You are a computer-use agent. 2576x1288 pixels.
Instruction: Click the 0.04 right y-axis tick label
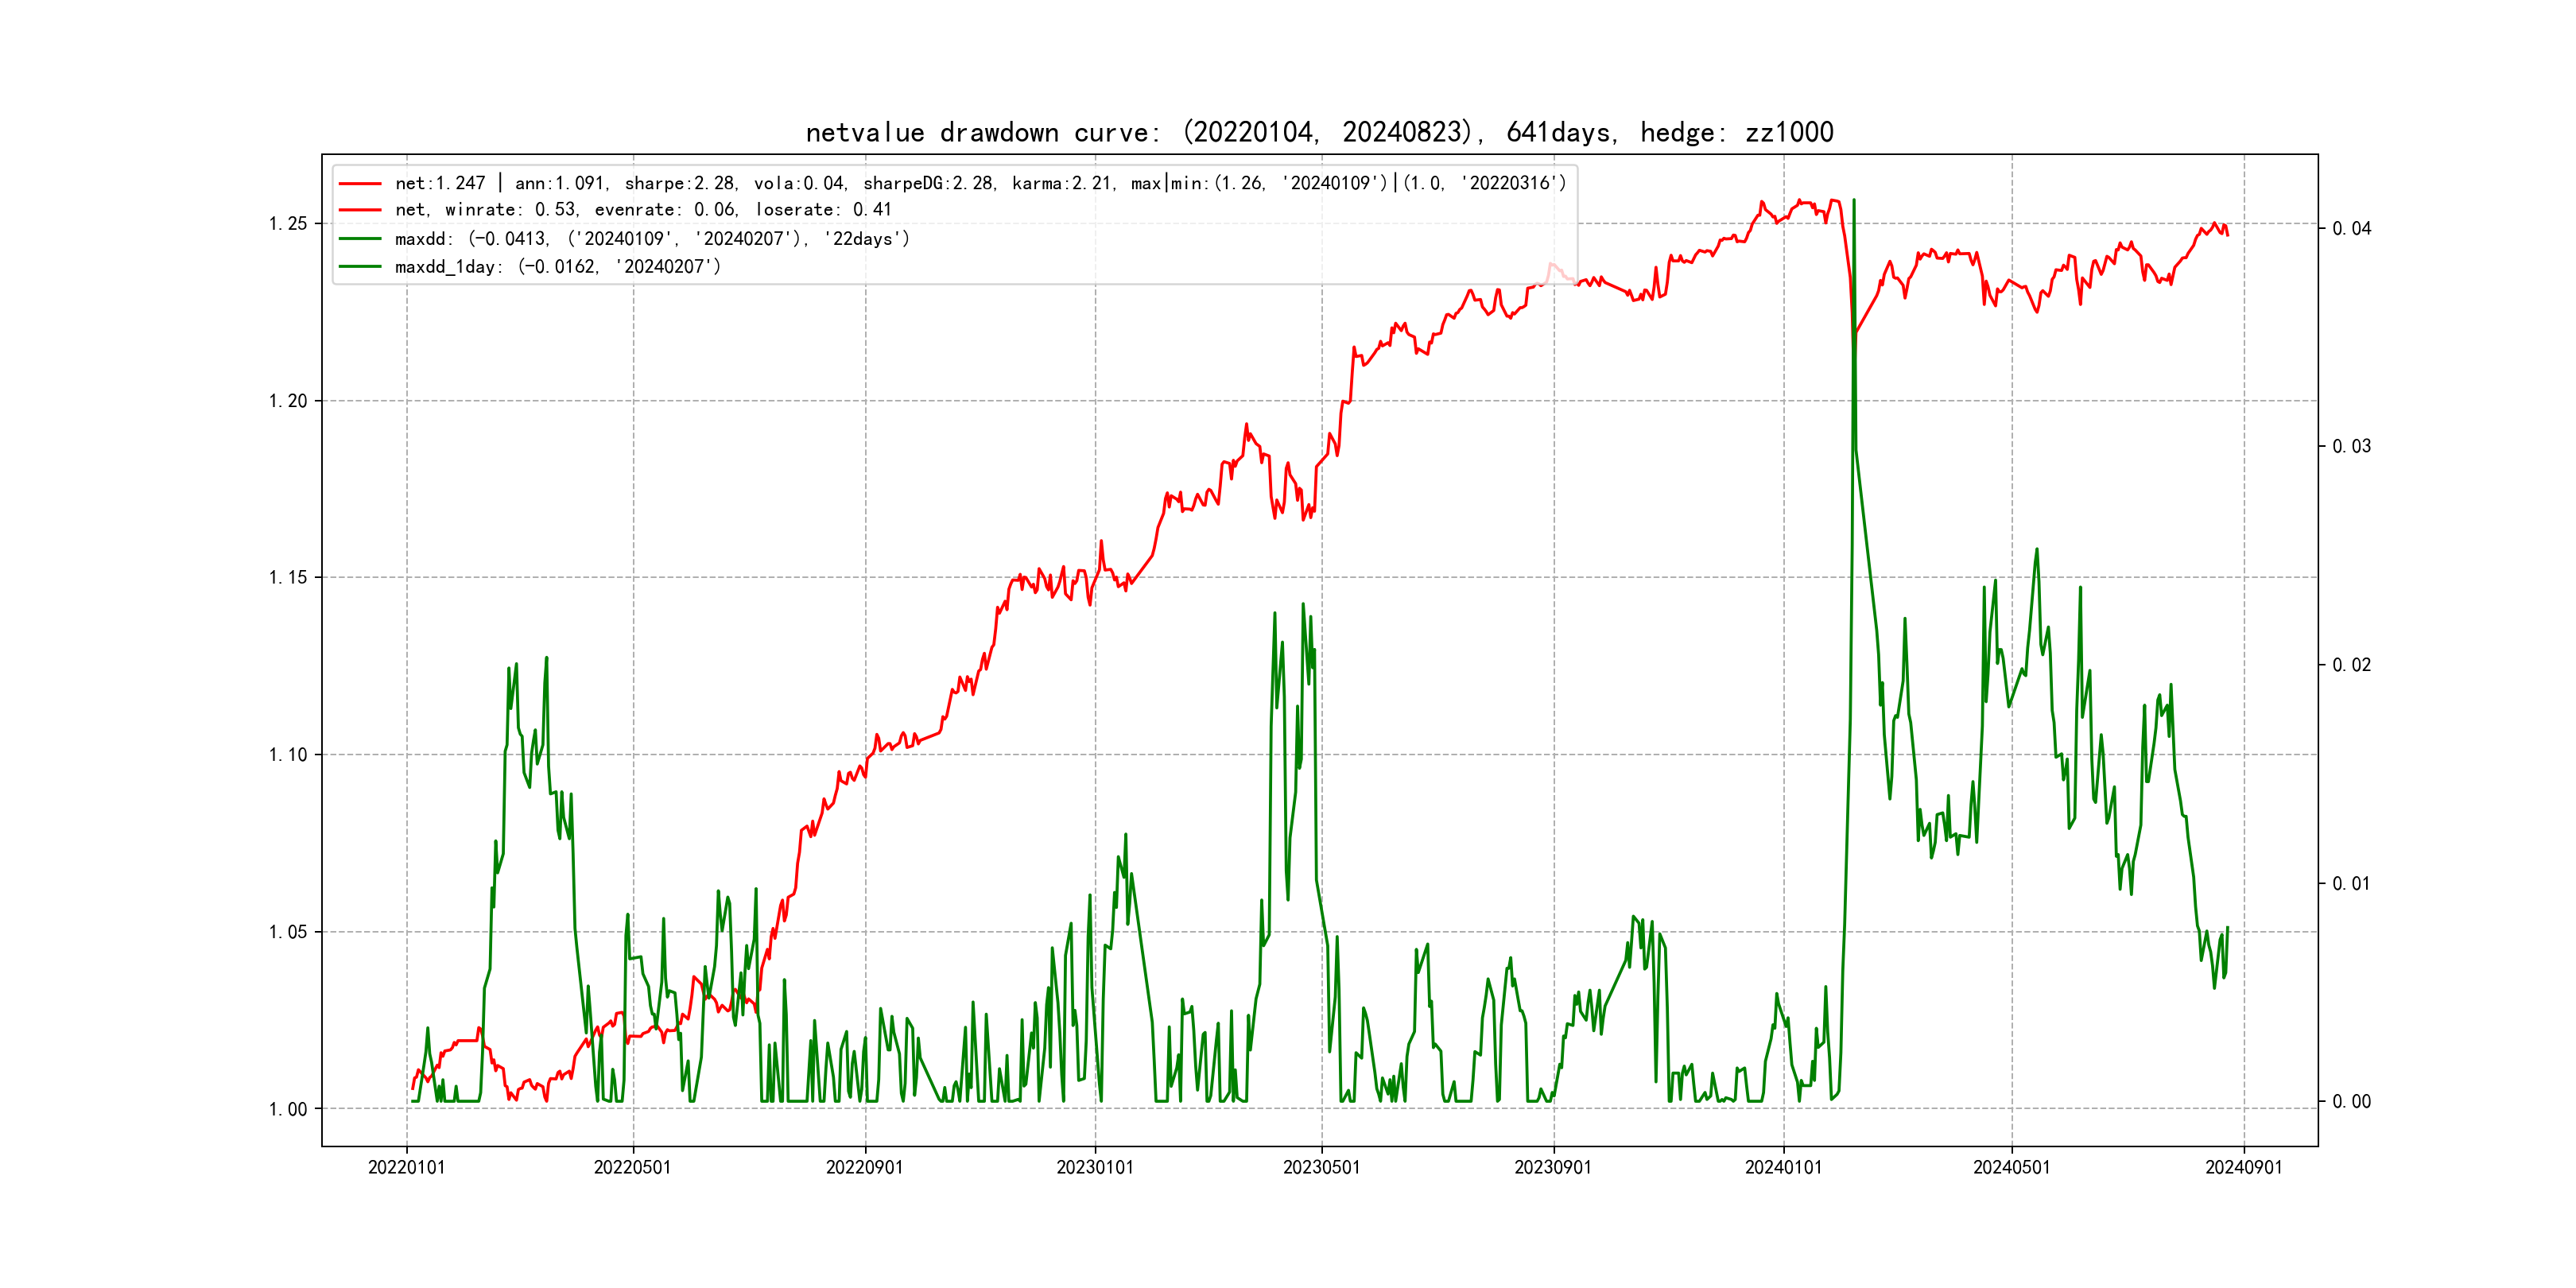(x=2351, y=229)
